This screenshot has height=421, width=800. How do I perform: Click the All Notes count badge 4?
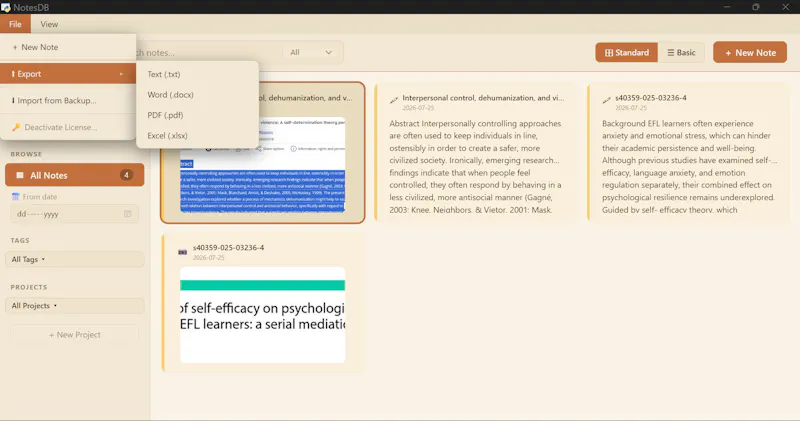(126, 175)
